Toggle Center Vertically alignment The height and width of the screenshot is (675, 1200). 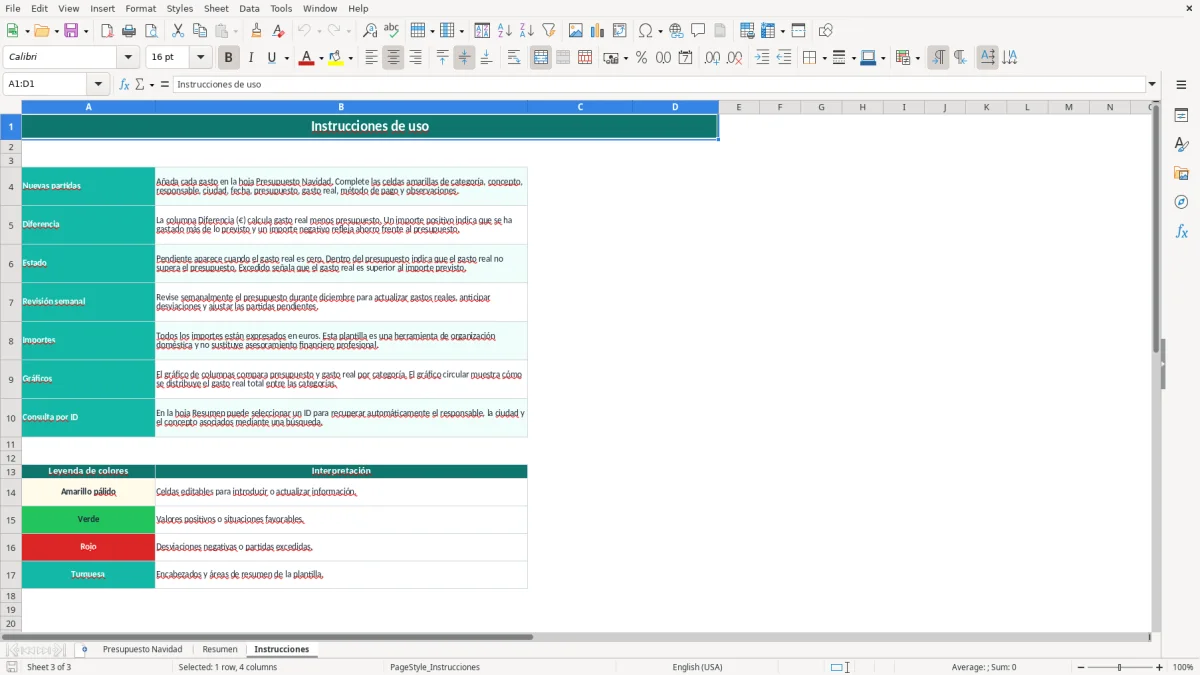tap(464, 58)
